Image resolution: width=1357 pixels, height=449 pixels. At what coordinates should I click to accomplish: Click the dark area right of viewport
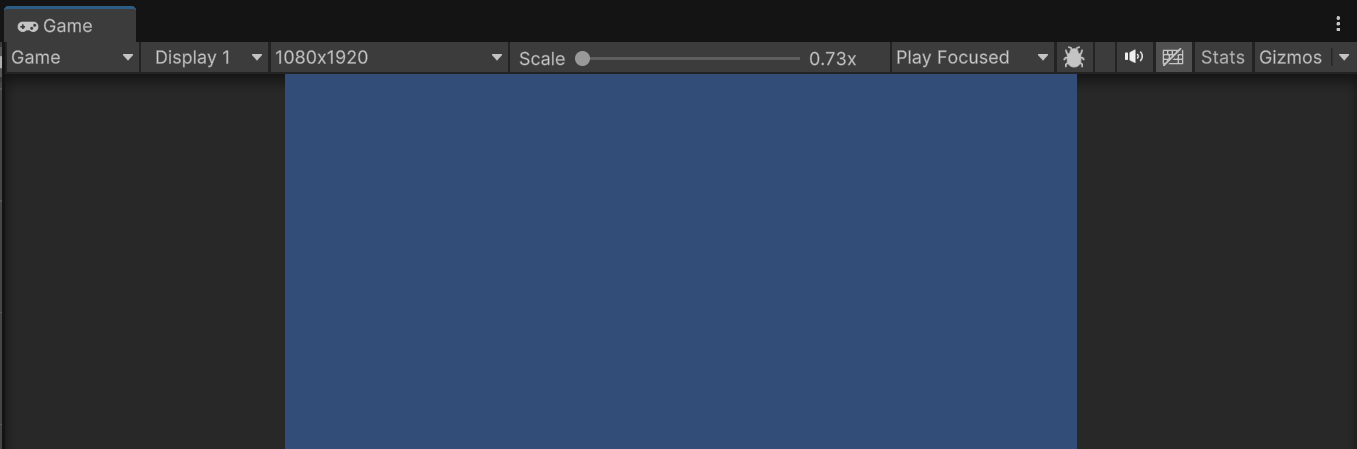[x=1216, y=261]
